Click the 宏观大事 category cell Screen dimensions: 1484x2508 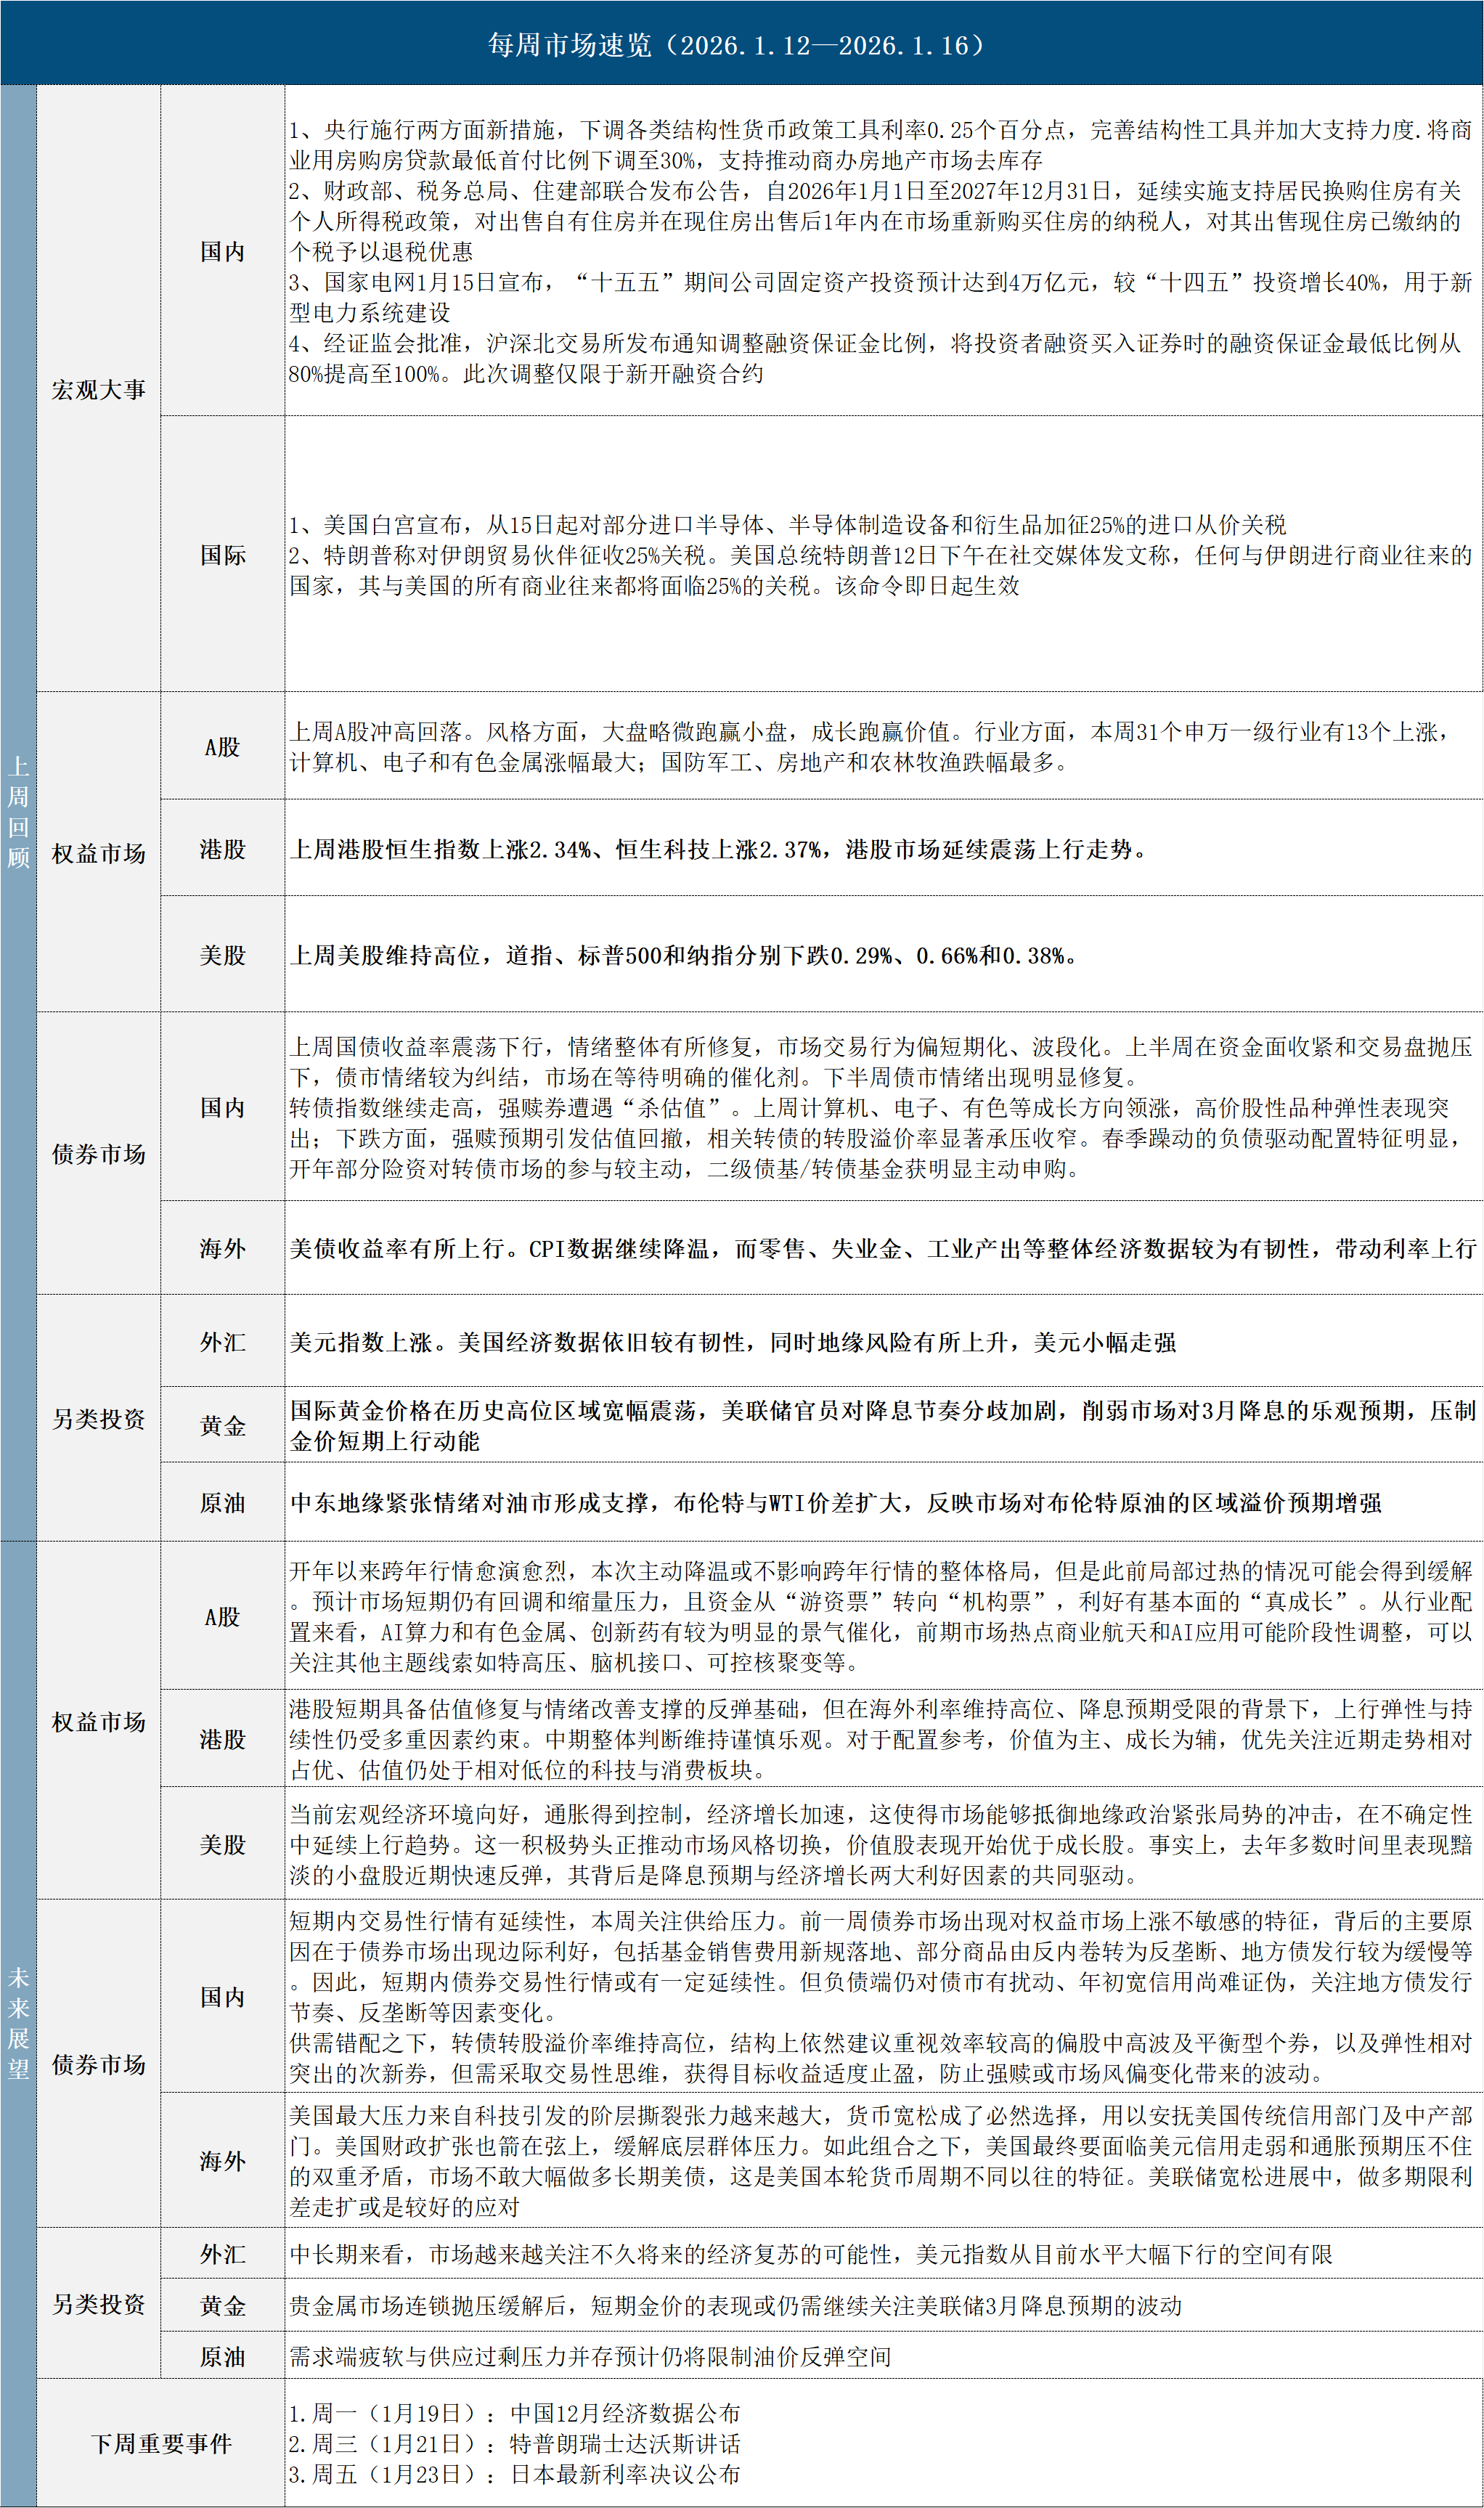coord(98,390)
